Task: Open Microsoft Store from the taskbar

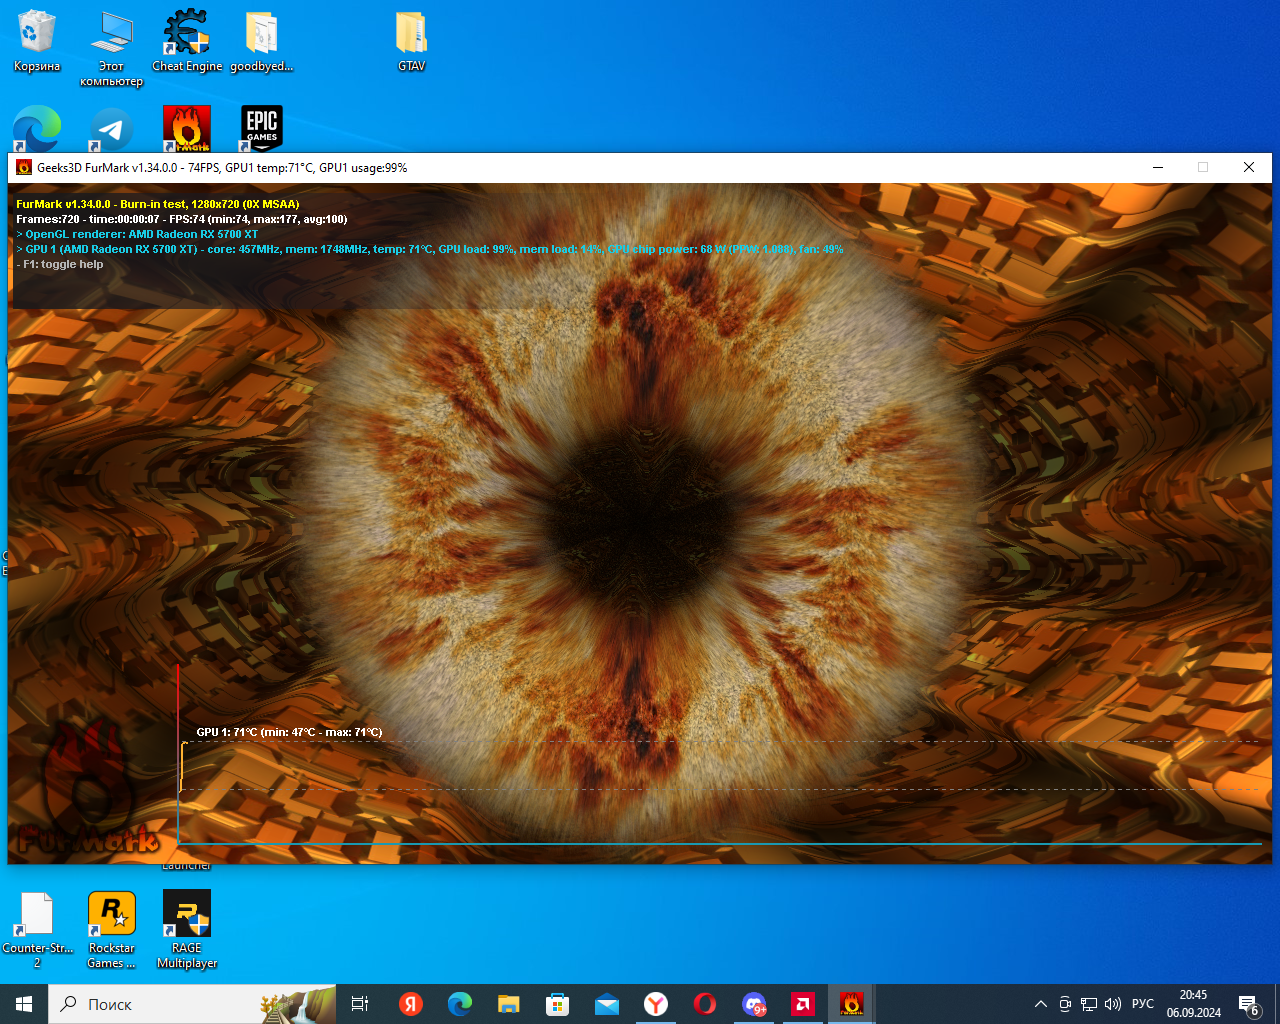Action: (557, 1004)
